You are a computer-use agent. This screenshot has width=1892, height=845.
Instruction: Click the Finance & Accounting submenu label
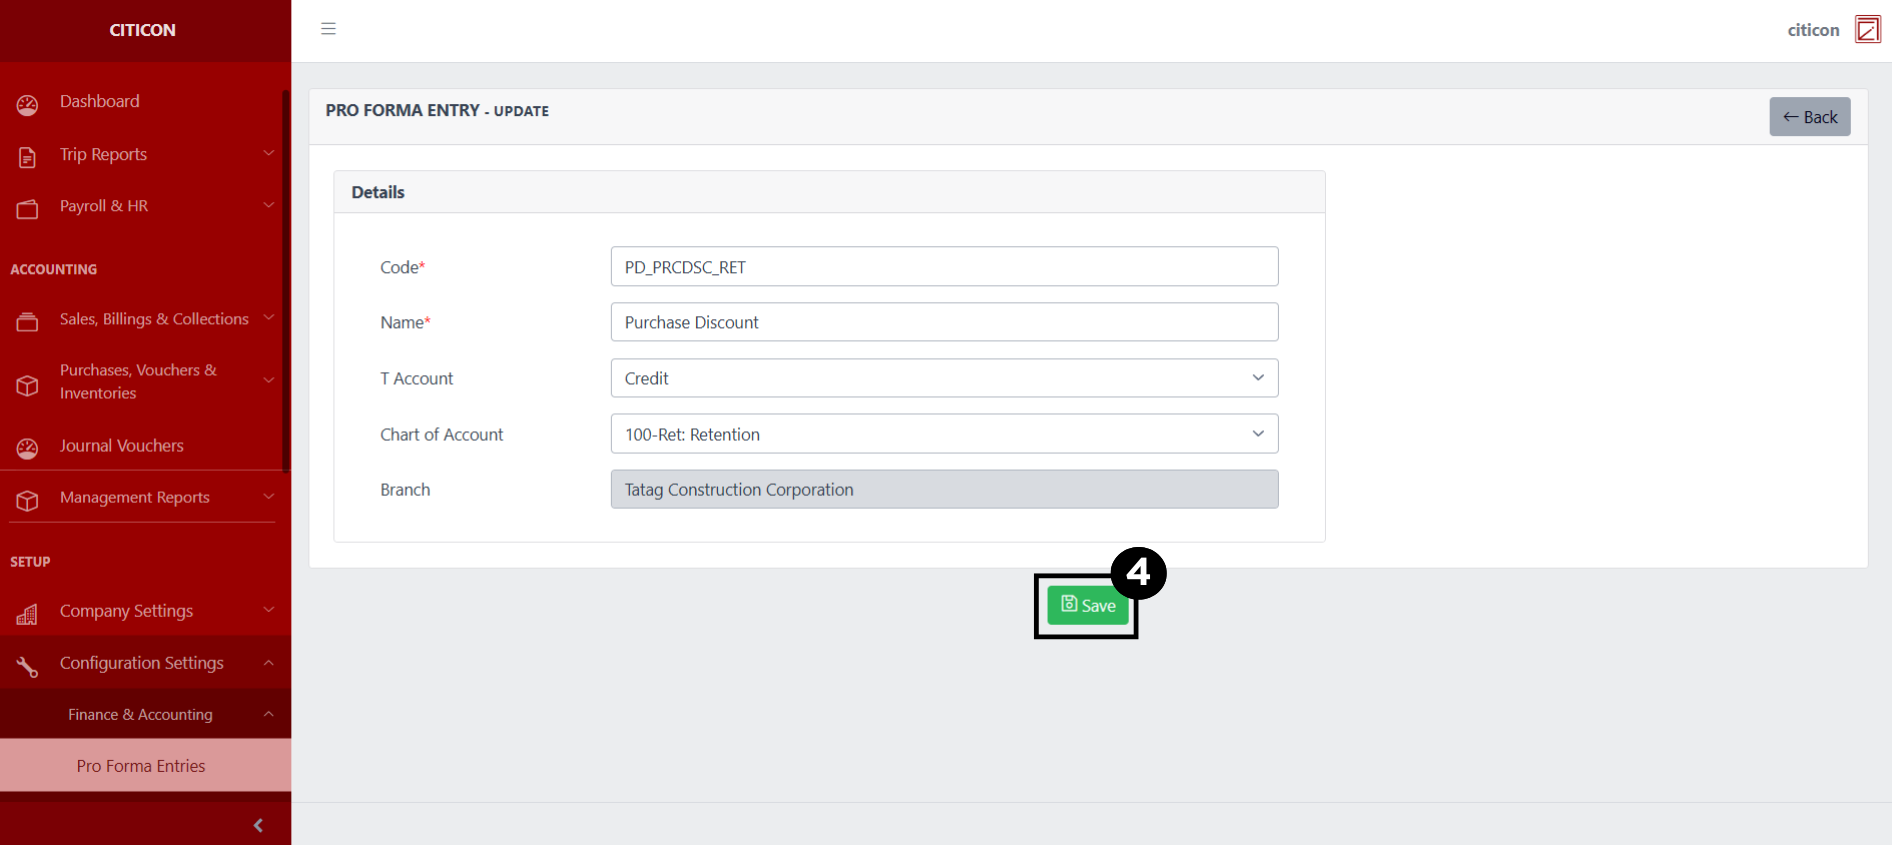click(140, 715)
